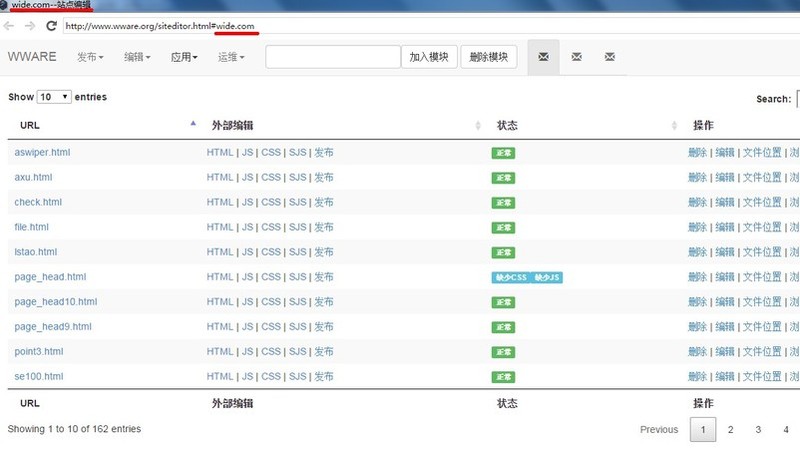The height and width of the screenshot is (453, 800).
Task: Click the browser forward arrow
Action: tap(32, 25)
